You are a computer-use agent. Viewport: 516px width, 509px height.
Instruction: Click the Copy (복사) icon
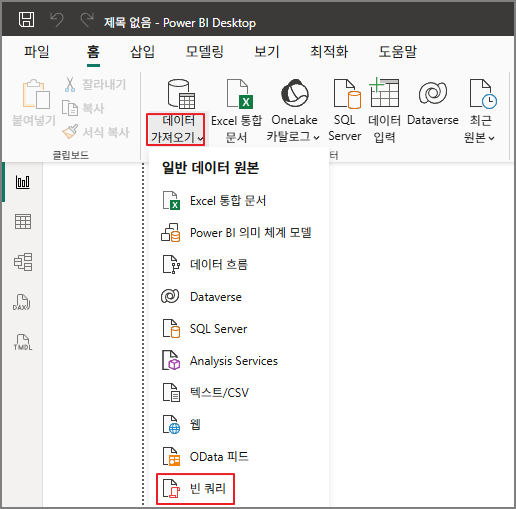click(x=70, y=108)
